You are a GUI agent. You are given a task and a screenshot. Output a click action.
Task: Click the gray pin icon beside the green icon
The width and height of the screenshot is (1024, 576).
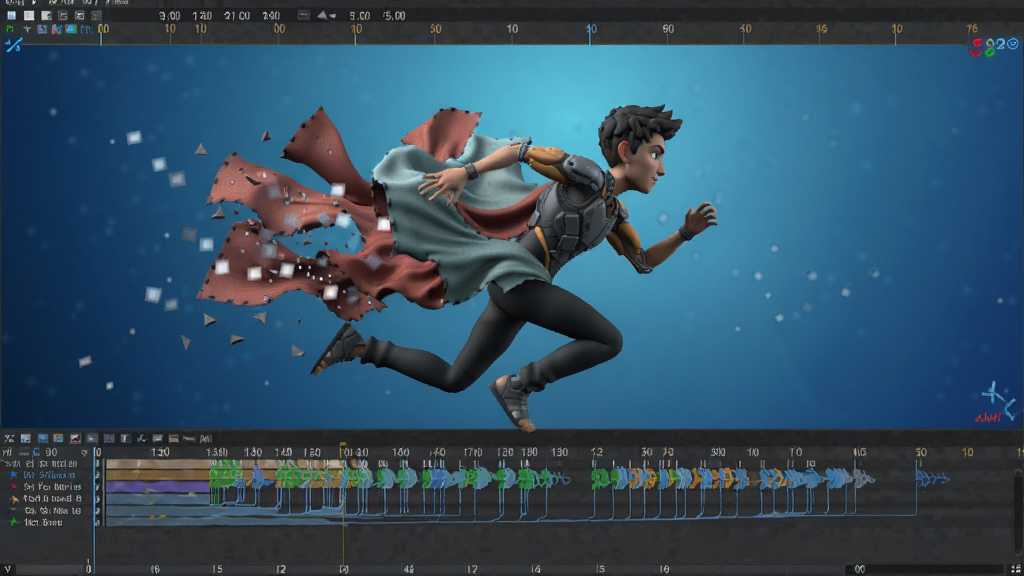[27, 29]
